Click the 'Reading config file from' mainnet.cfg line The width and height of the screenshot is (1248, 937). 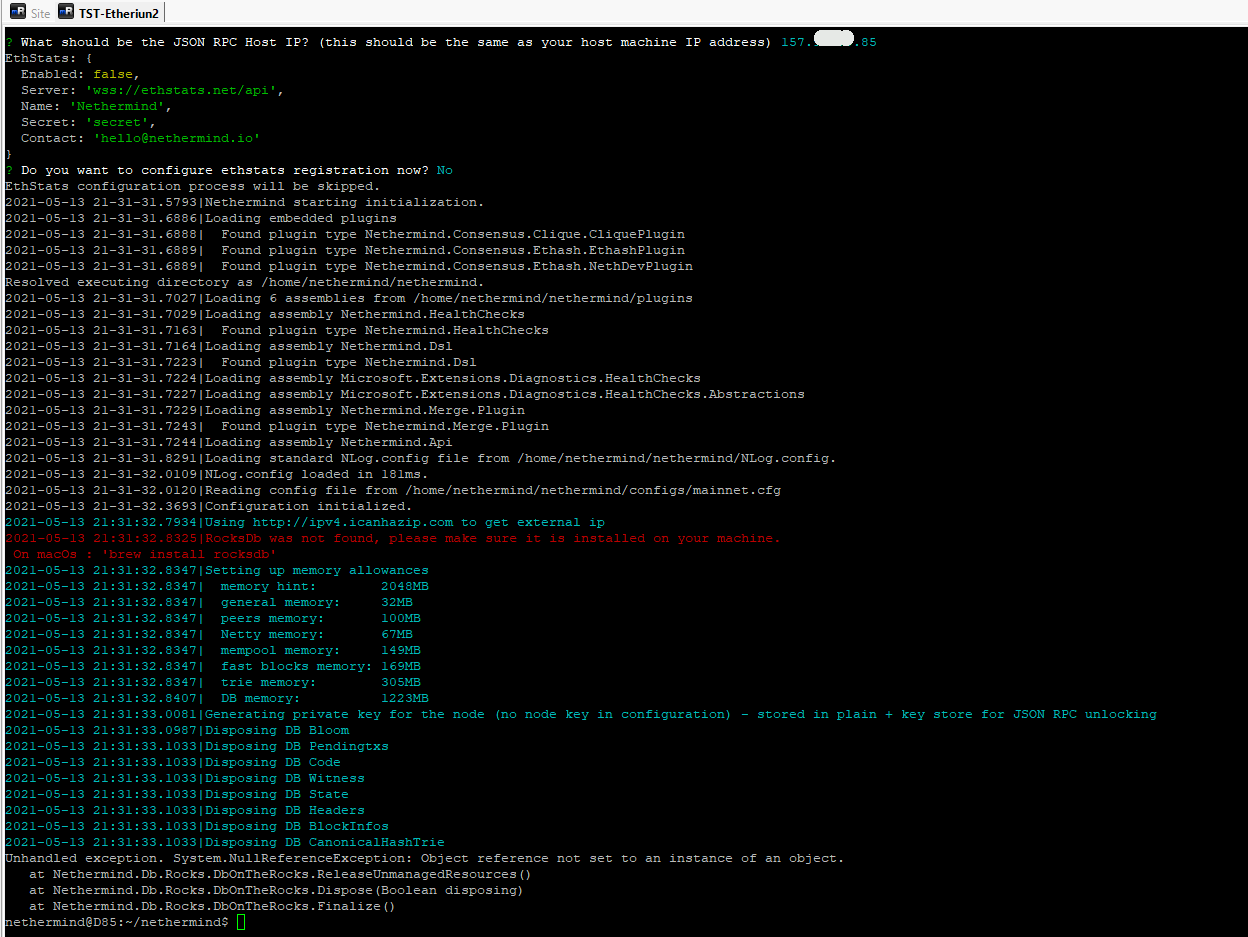coord(393,490)
